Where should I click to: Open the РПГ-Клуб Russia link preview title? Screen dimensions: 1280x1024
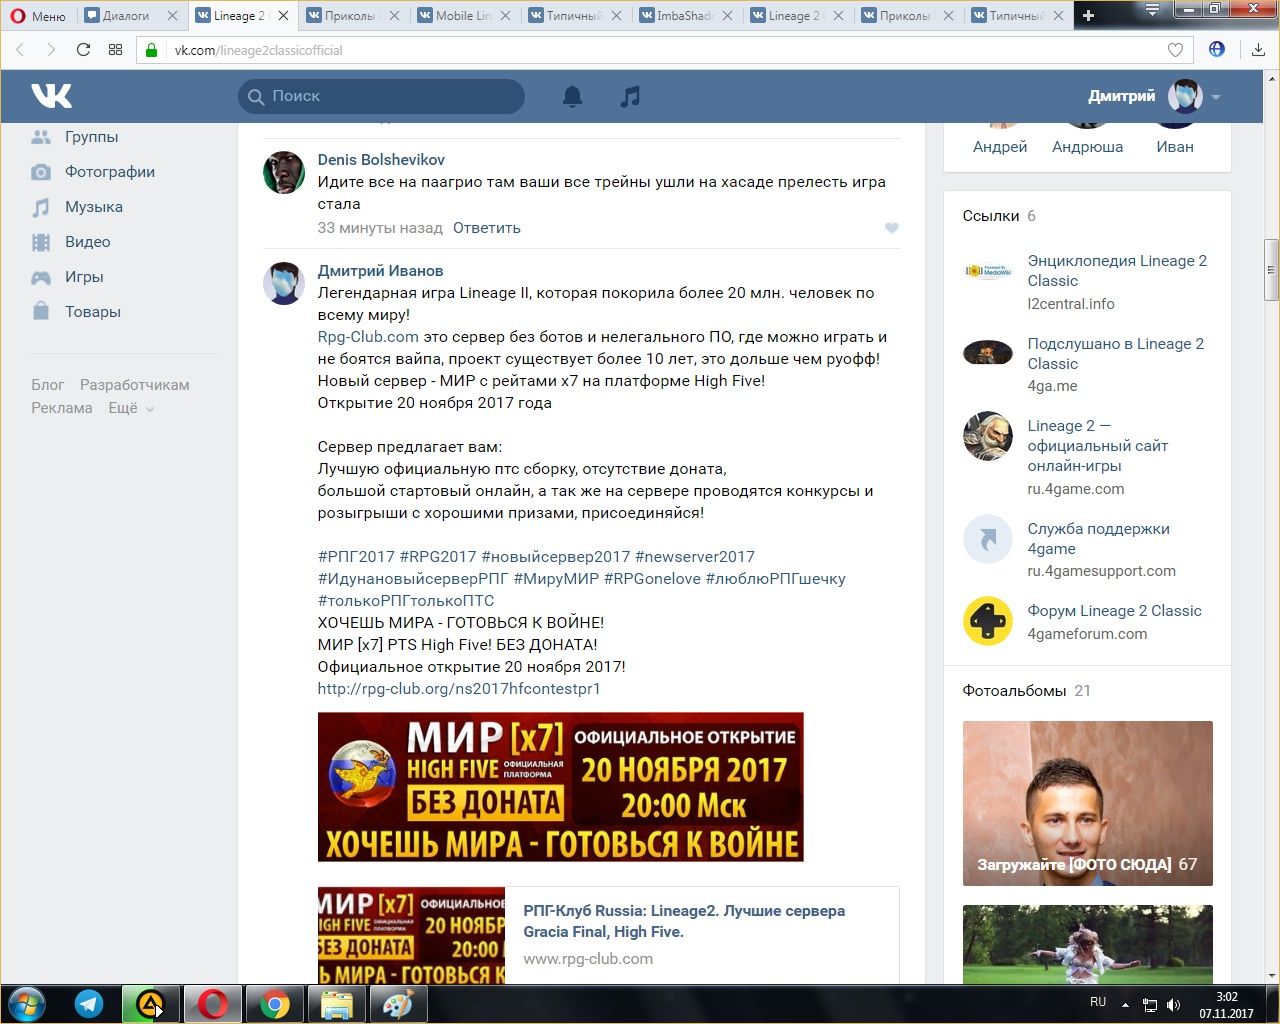click(684, 921)
